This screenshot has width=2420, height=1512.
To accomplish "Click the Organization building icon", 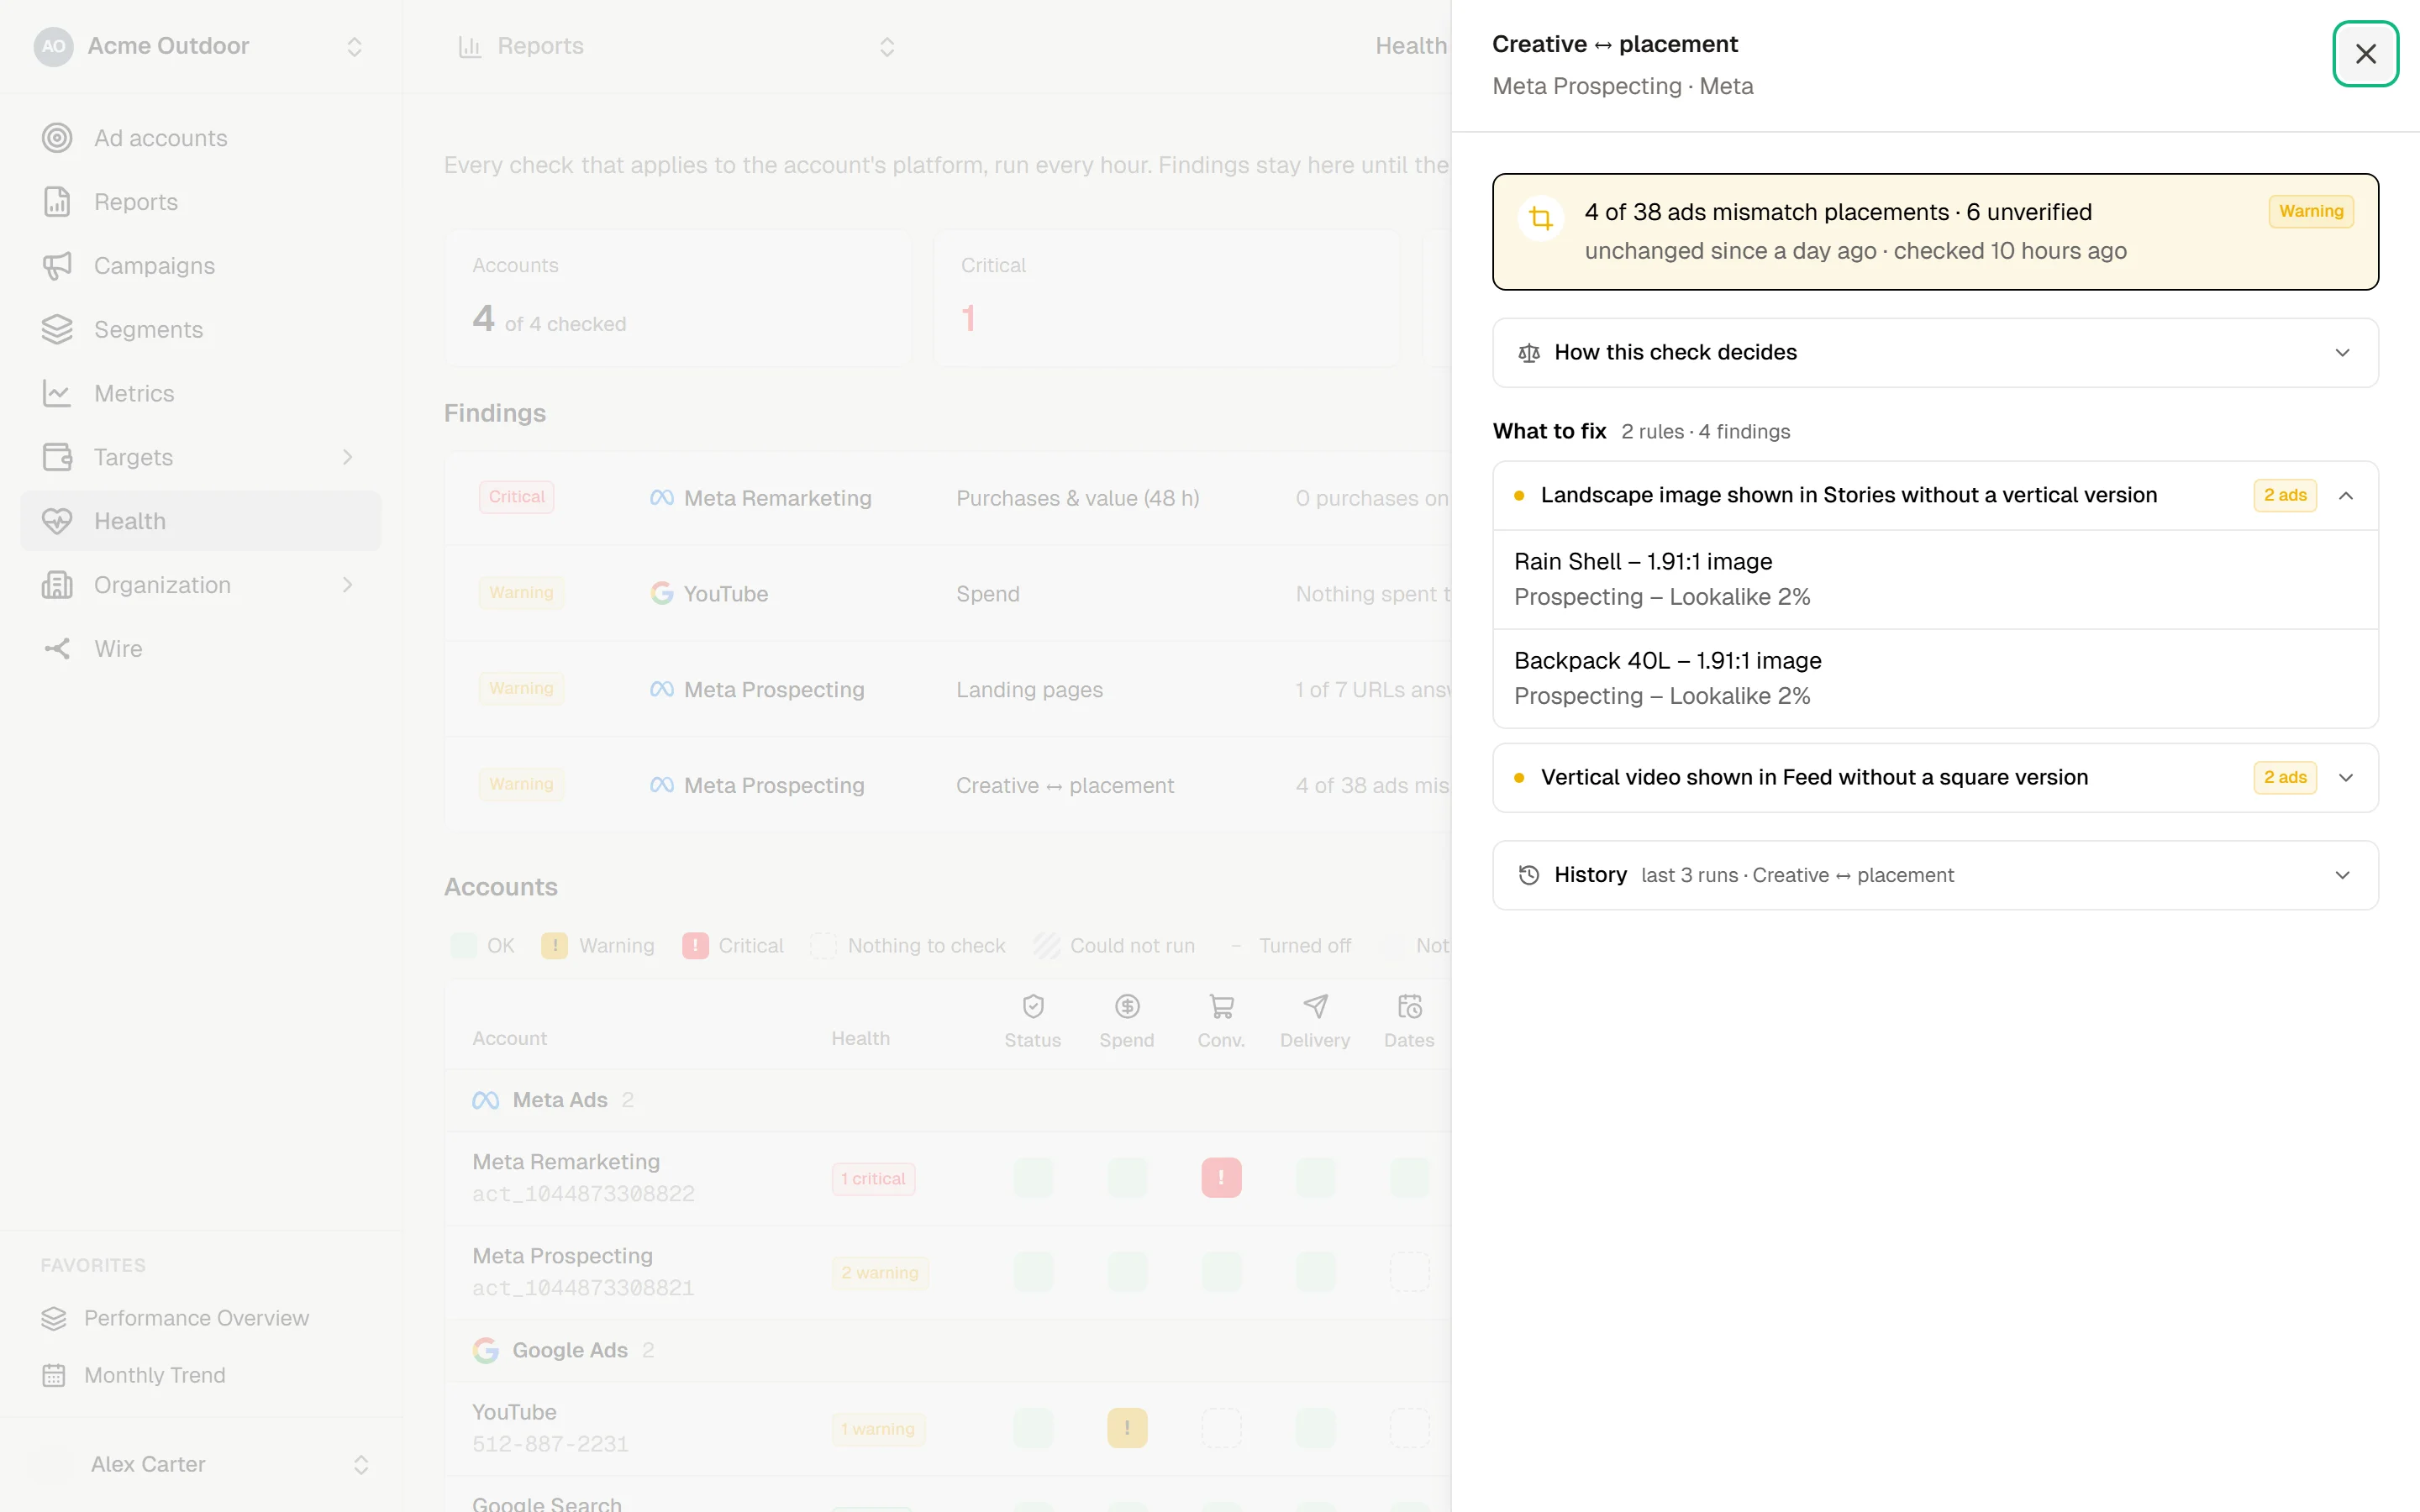I will [x=57, y=585].
